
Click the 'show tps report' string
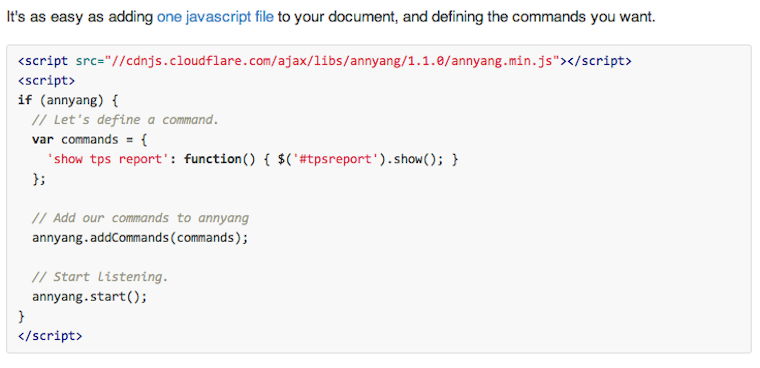pos(107,160)
